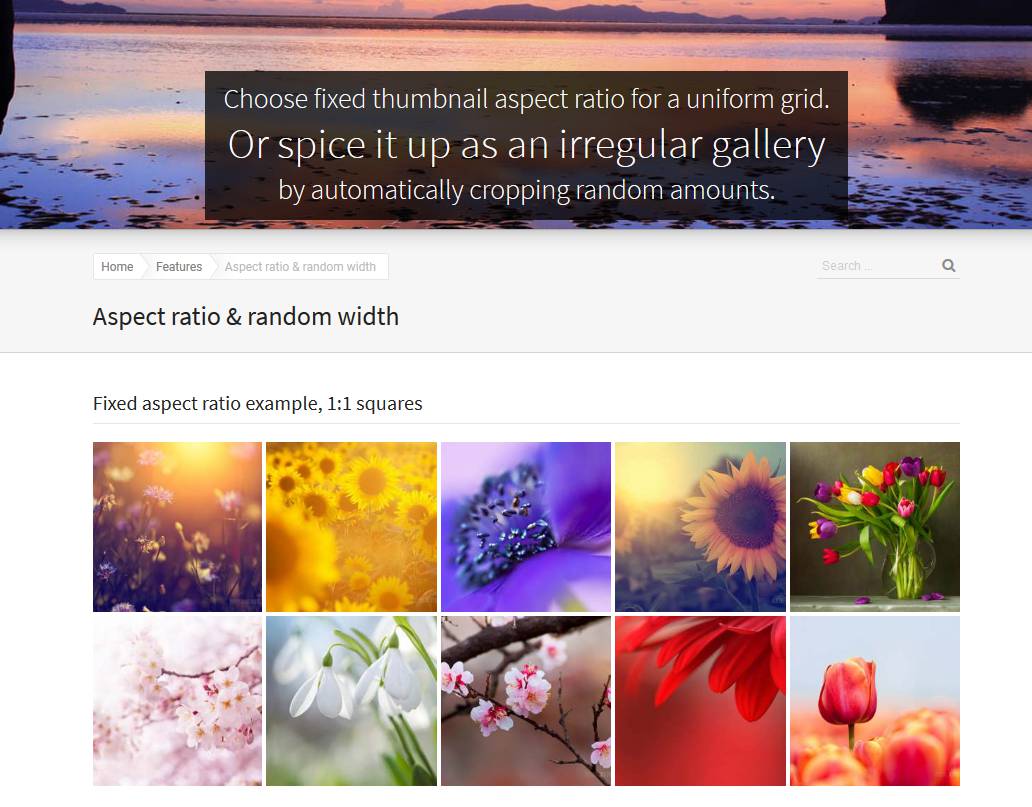Open Features breadcrumb link

178,267
